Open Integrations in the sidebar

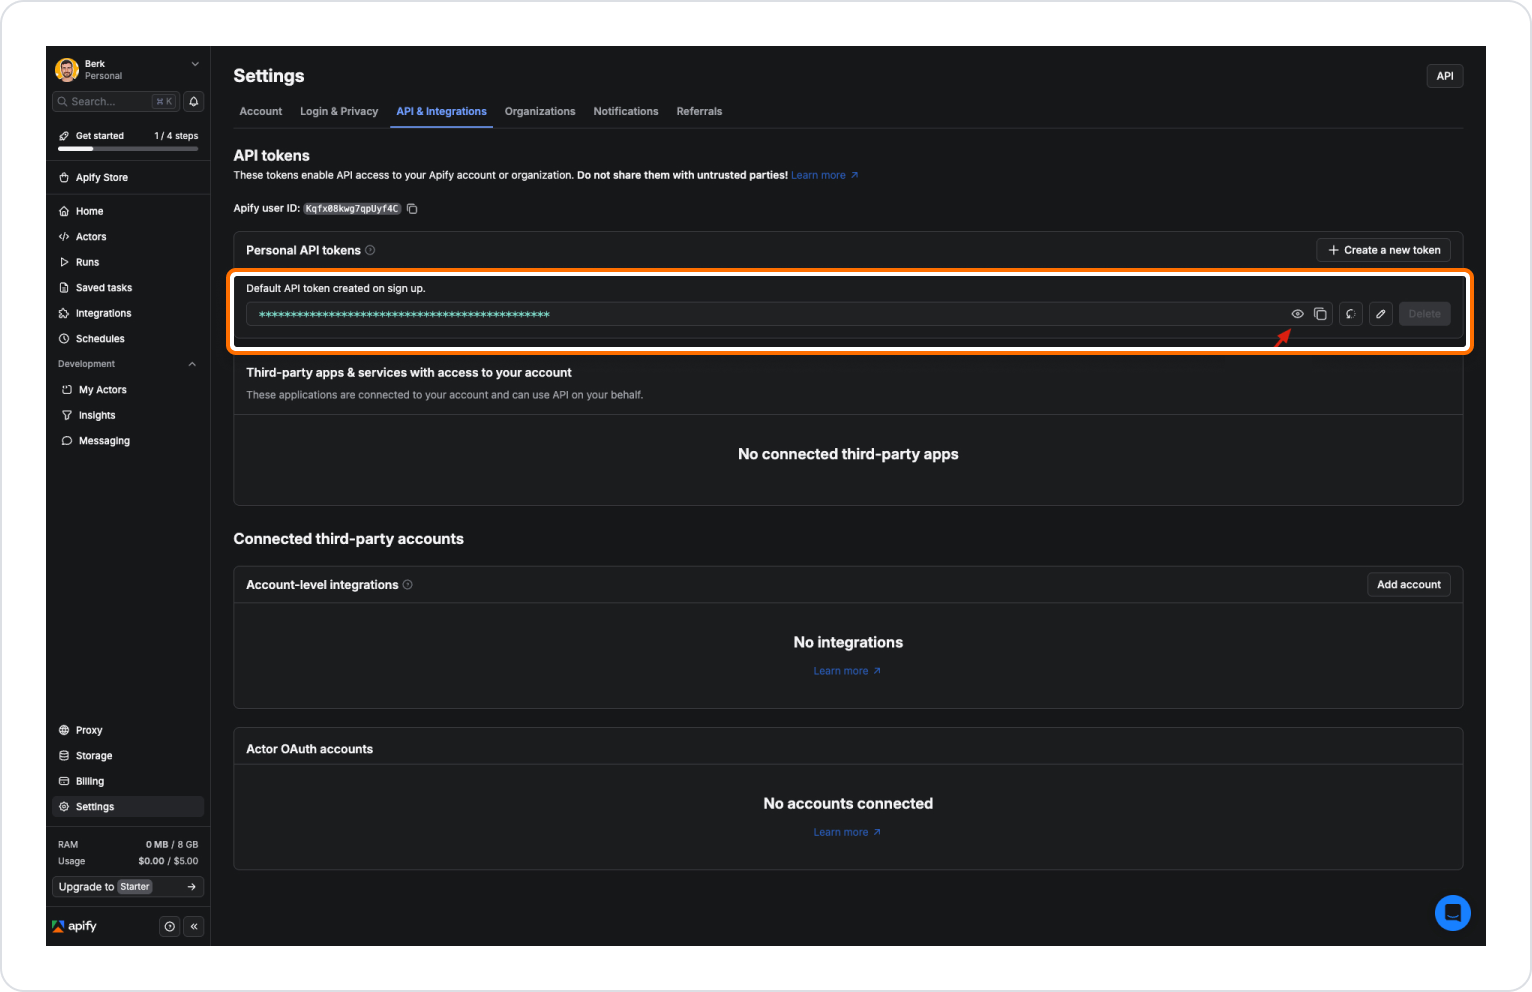[x=128, y=313]
